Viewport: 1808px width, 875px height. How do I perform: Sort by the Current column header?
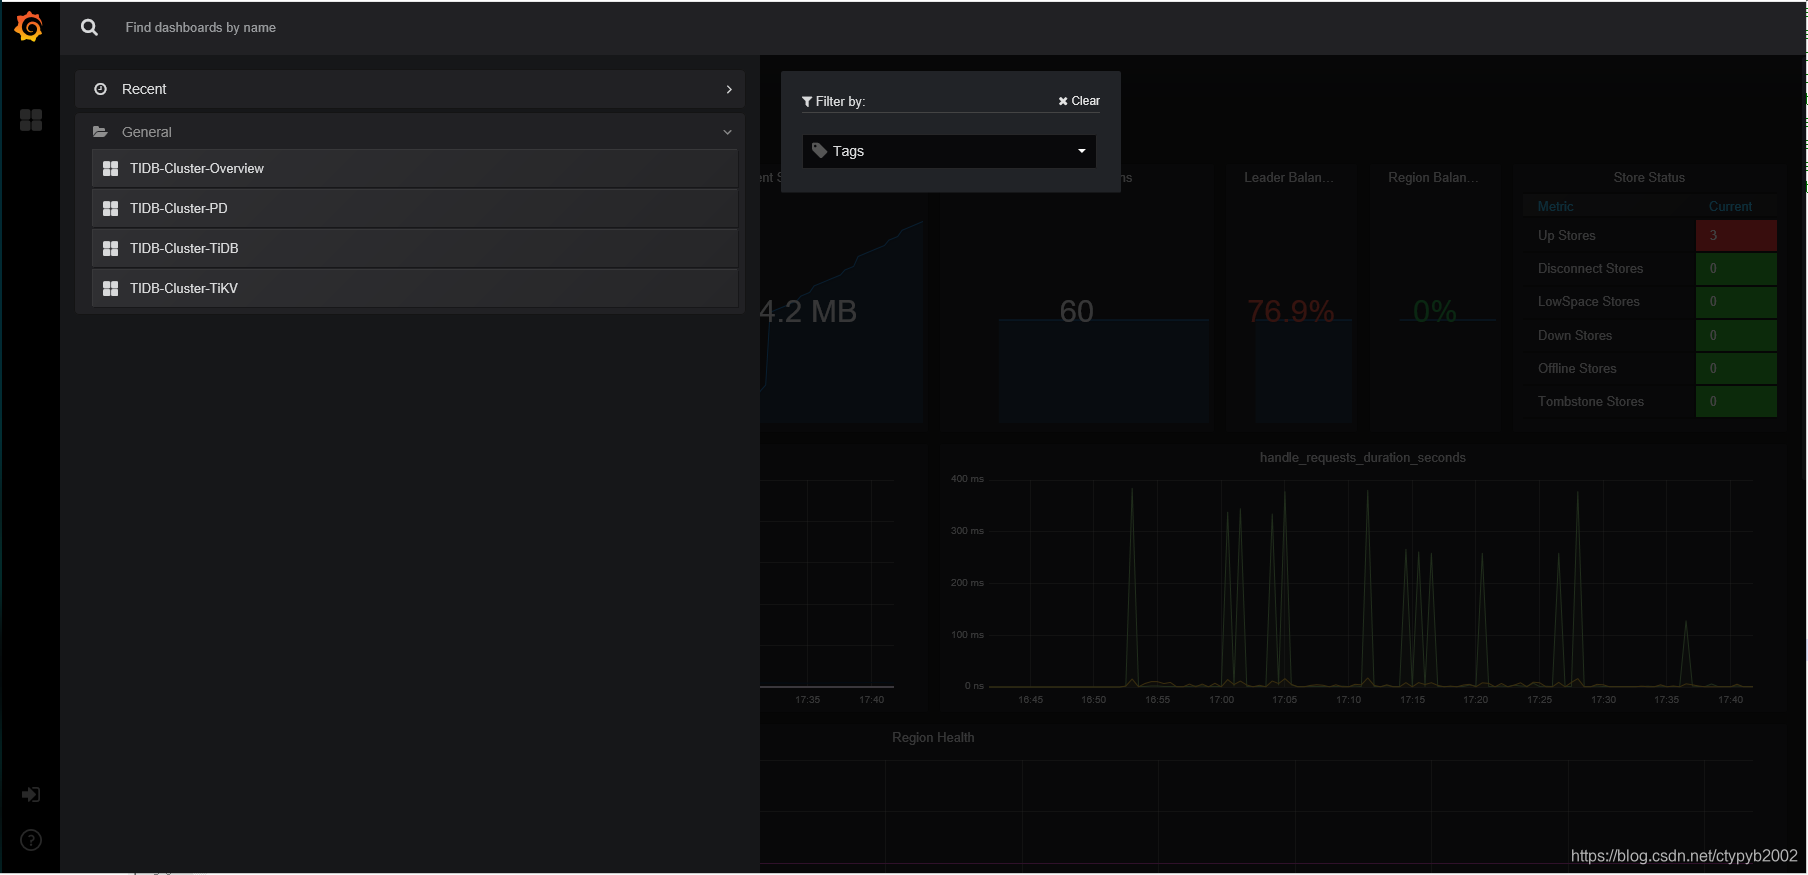pyautogui.click(x=1730, y=207)
